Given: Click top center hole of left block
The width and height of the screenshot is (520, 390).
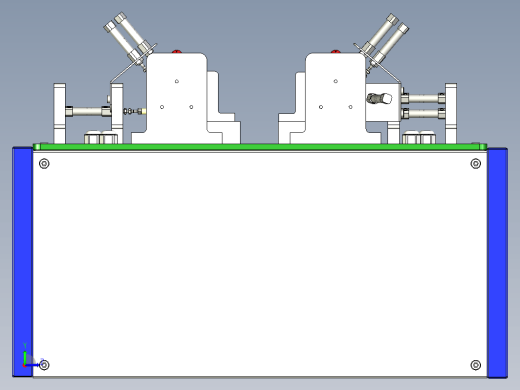Looking at the screenshot, I should 177,81.
